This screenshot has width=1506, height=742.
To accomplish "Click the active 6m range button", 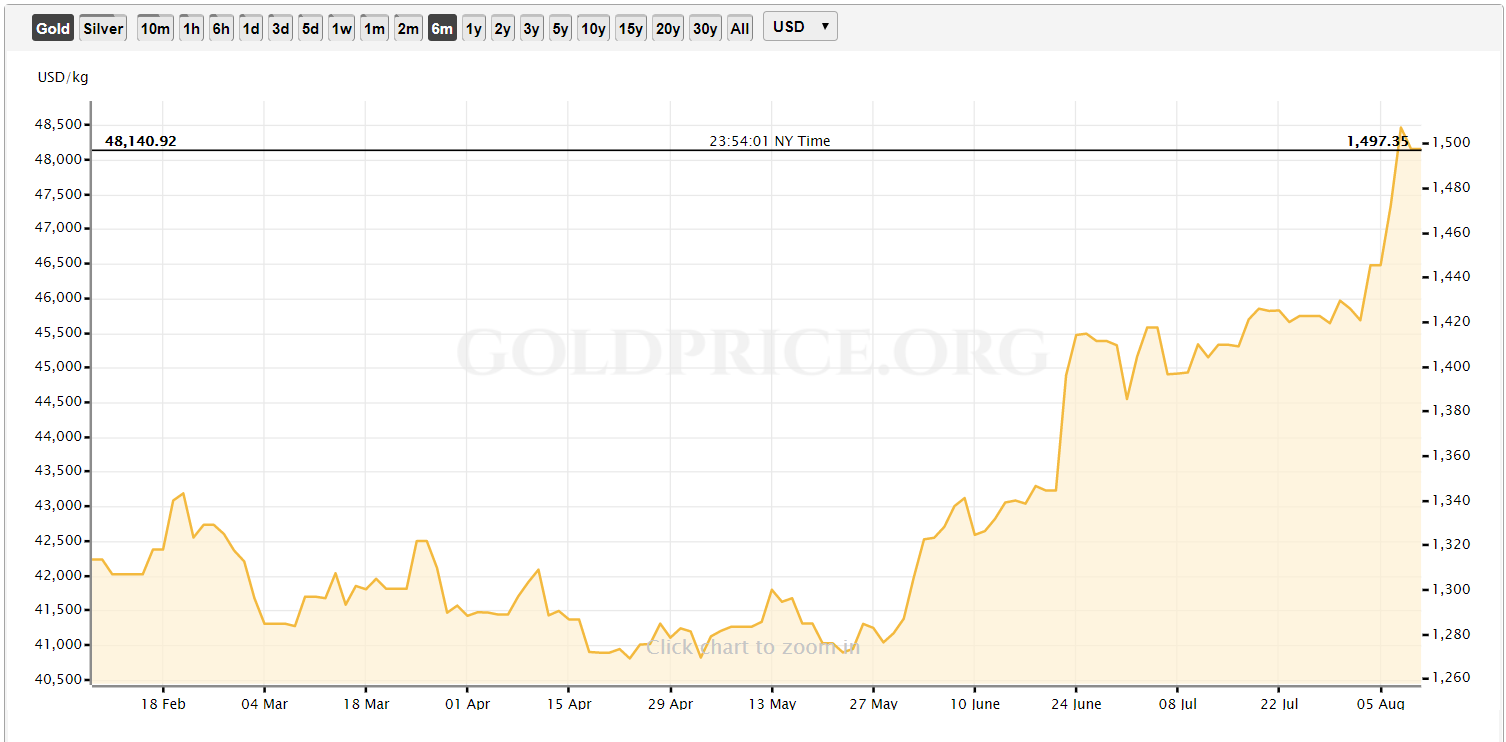I will tap(442, 28).
